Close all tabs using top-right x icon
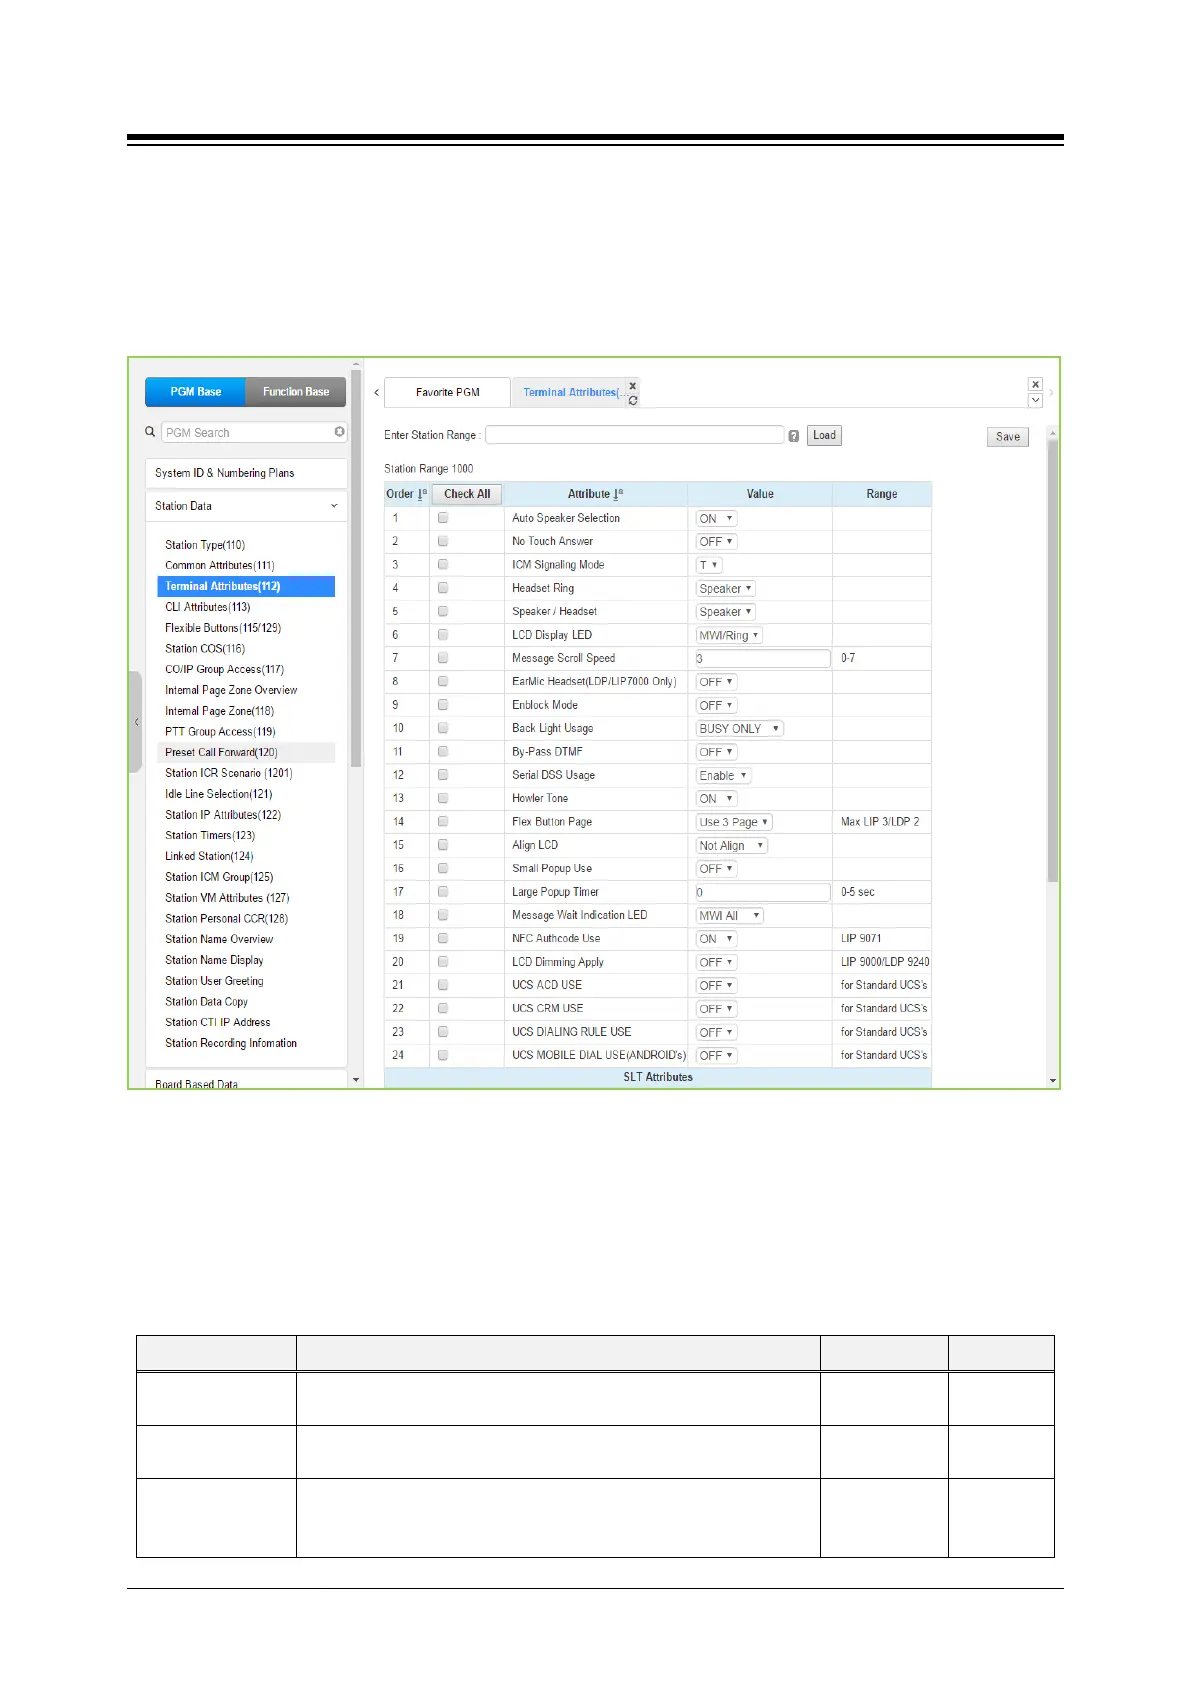 pyautogui.click(x=1036, y=384)
